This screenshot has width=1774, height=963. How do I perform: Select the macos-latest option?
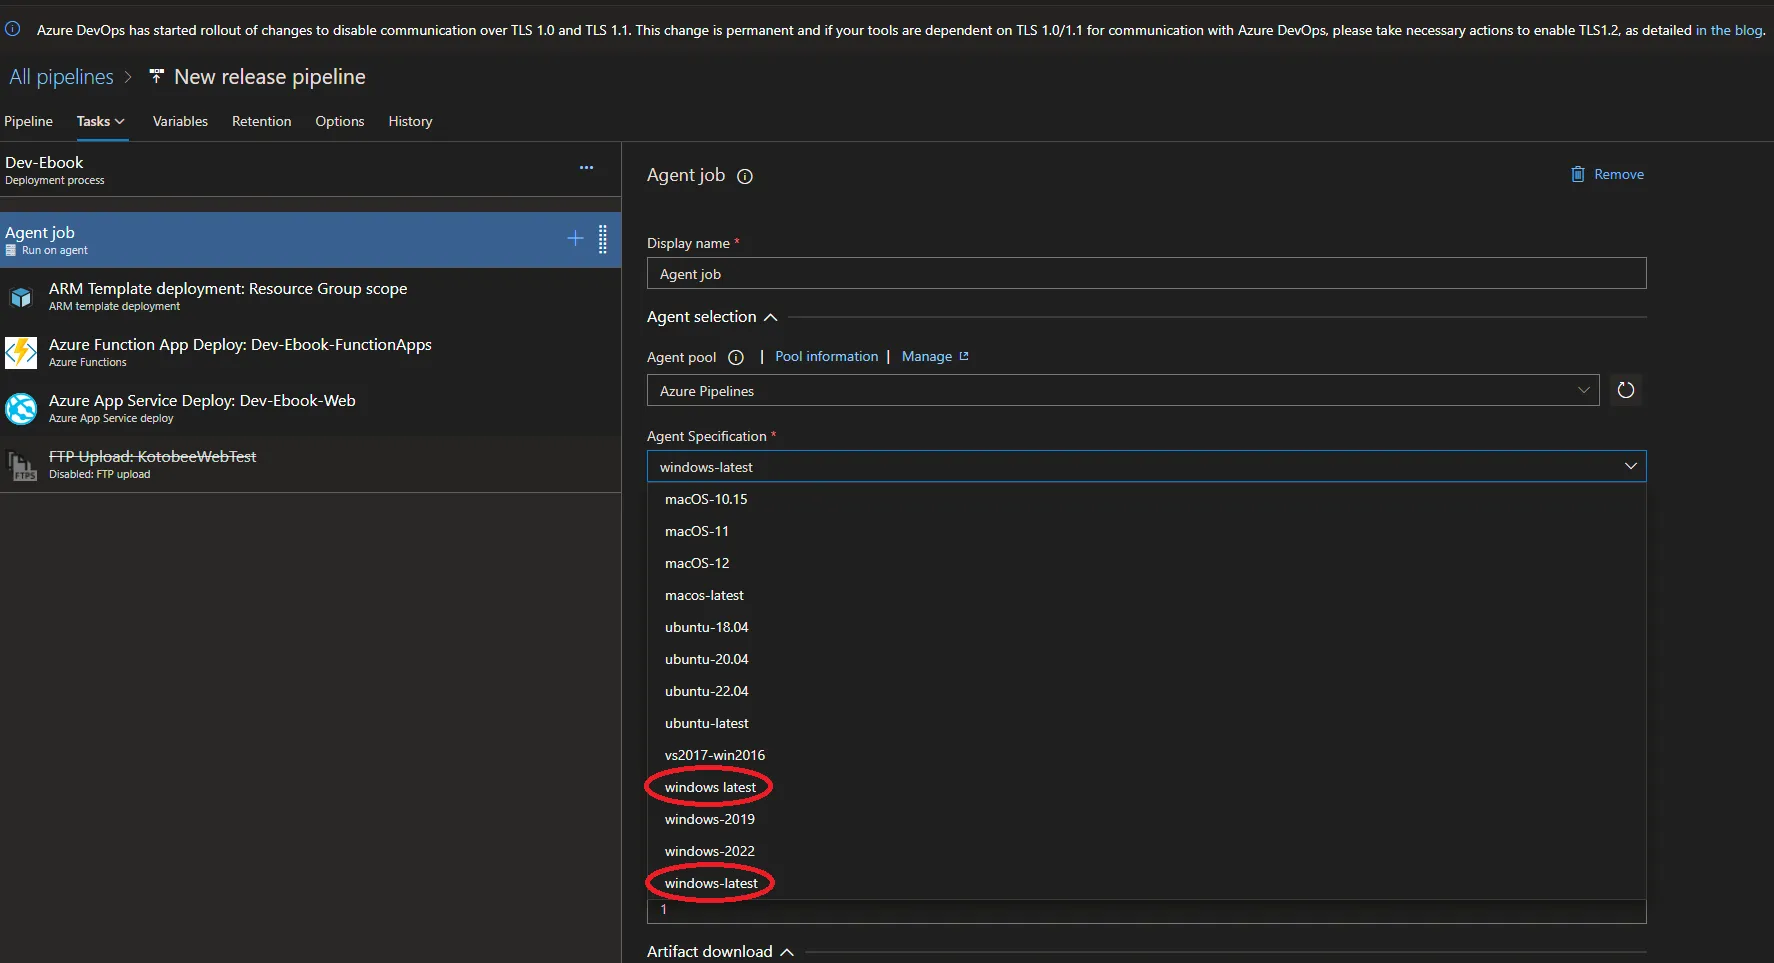pyautogui.click(x=1146, y=595)
